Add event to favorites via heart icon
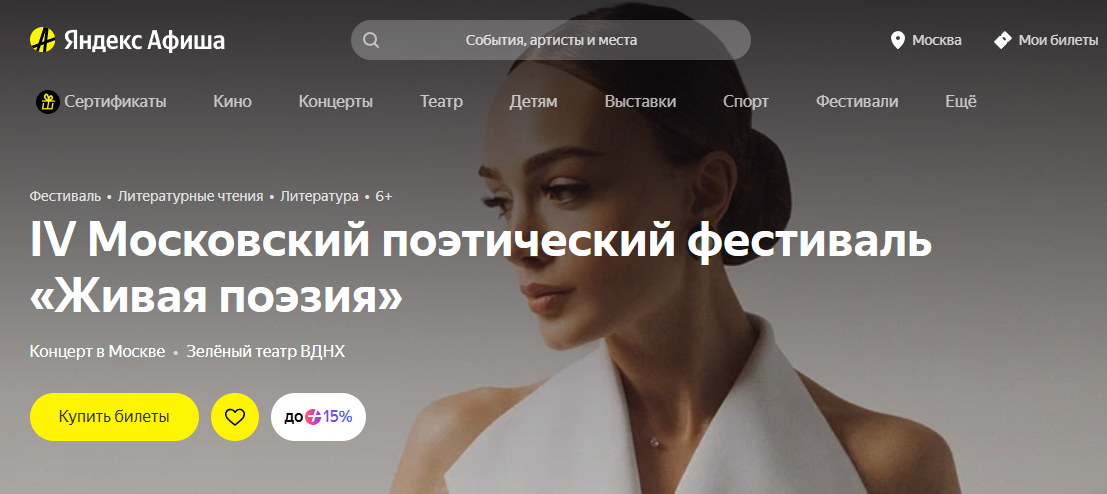 pyautogui.click(x=235, y=417)
